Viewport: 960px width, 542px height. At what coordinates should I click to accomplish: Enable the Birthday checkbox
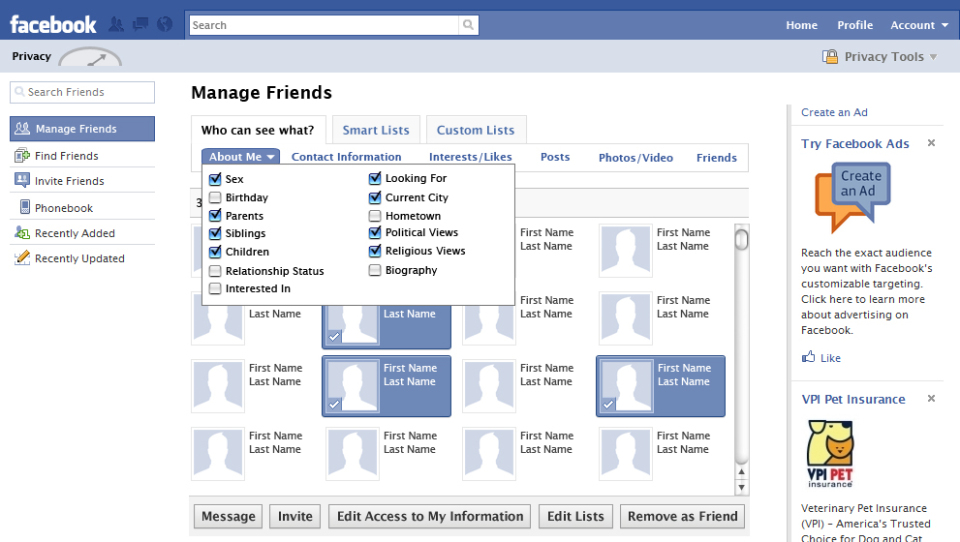coord(215,198)
